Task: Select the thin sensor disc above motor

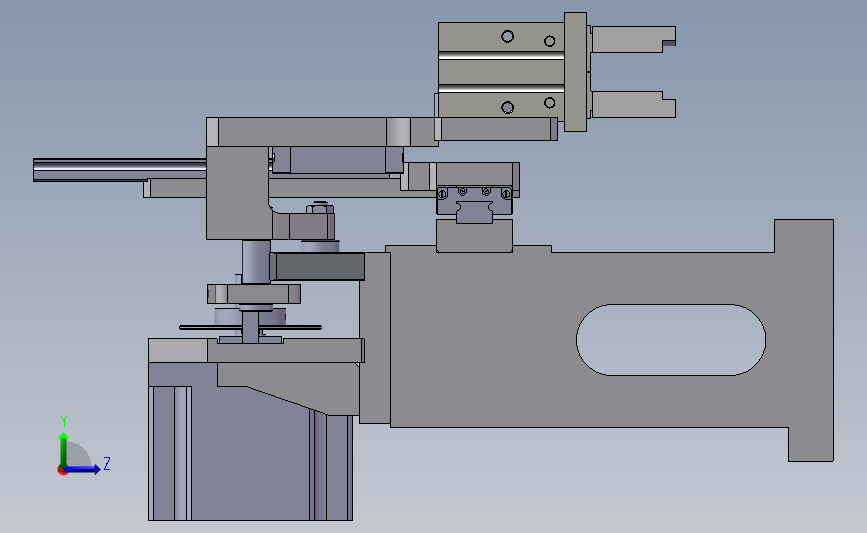Action: click(250, 327)
